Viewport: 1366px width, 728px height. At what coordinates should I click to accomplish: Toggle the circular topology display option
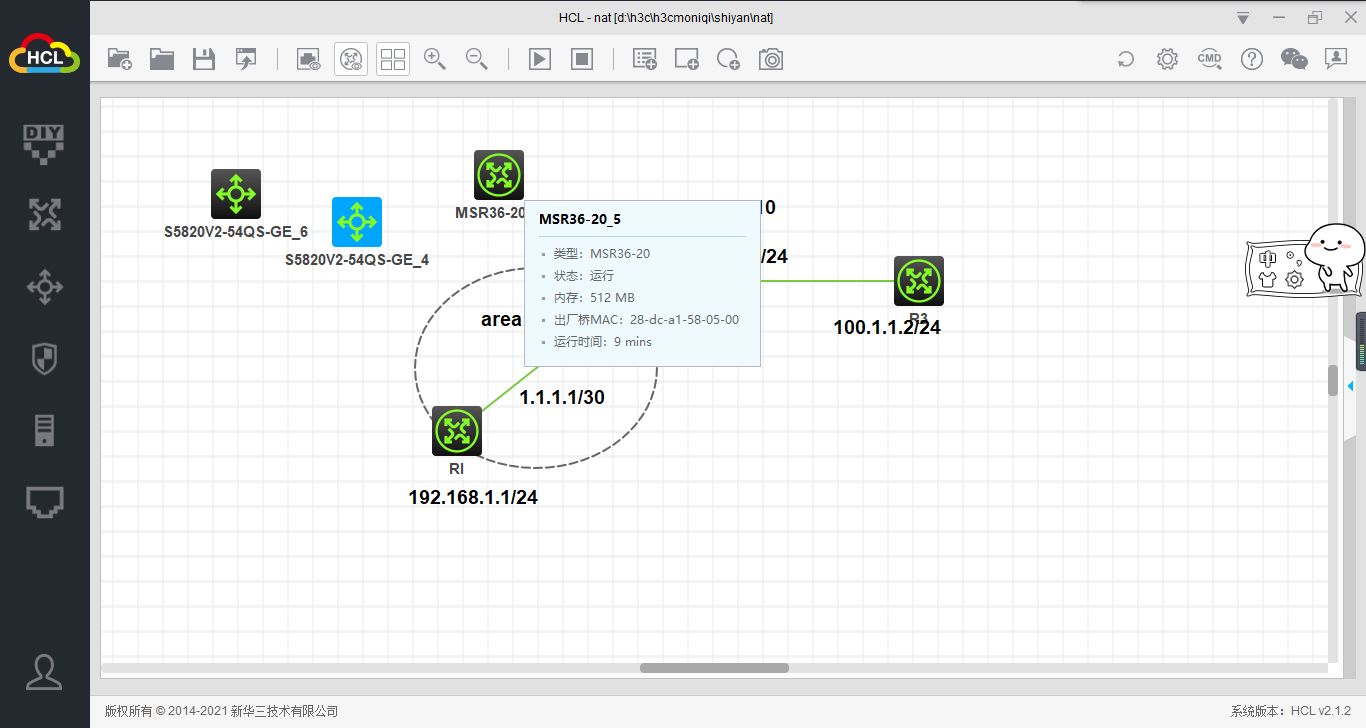pos(351,59)
